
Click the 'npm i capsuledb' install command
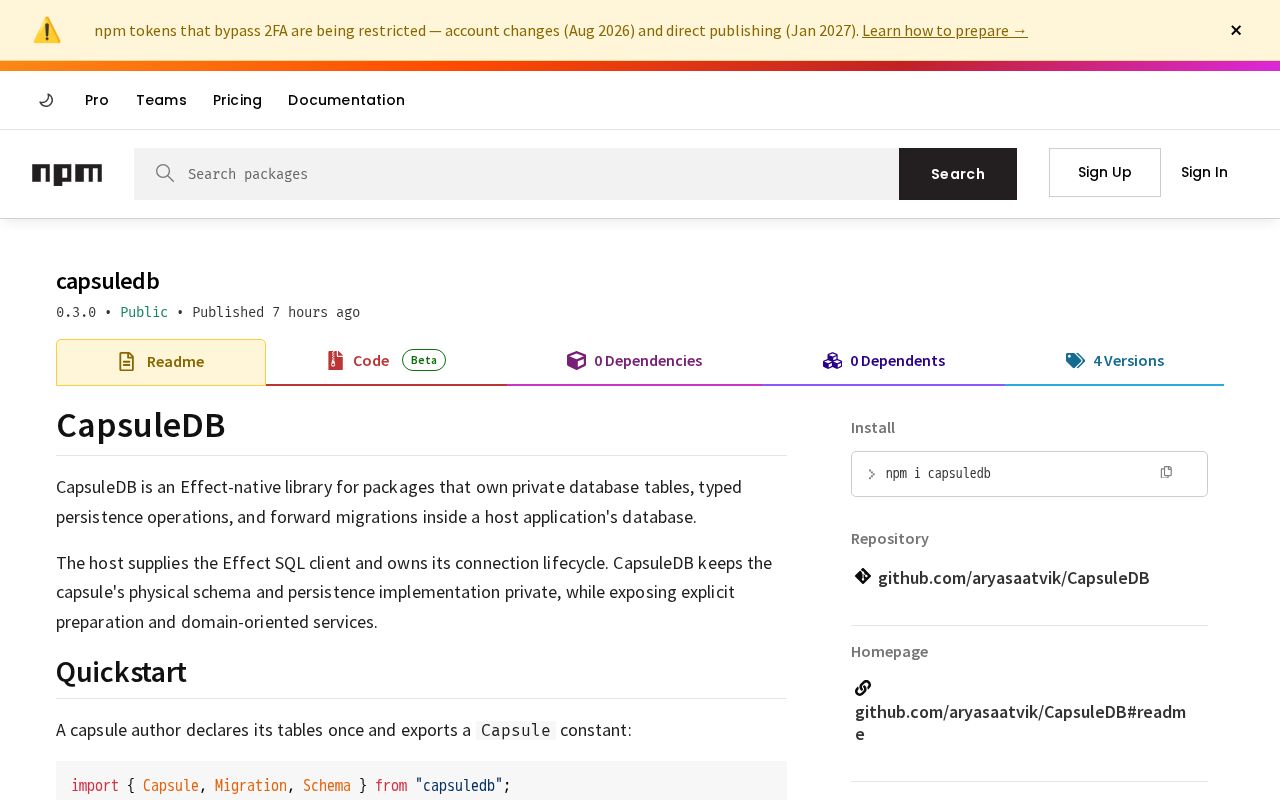(938, 473)
